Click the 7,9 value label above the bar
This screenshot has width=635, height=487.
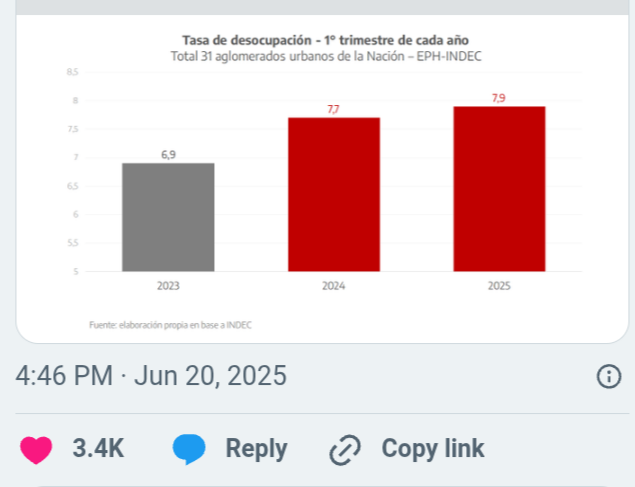point(499,98)
